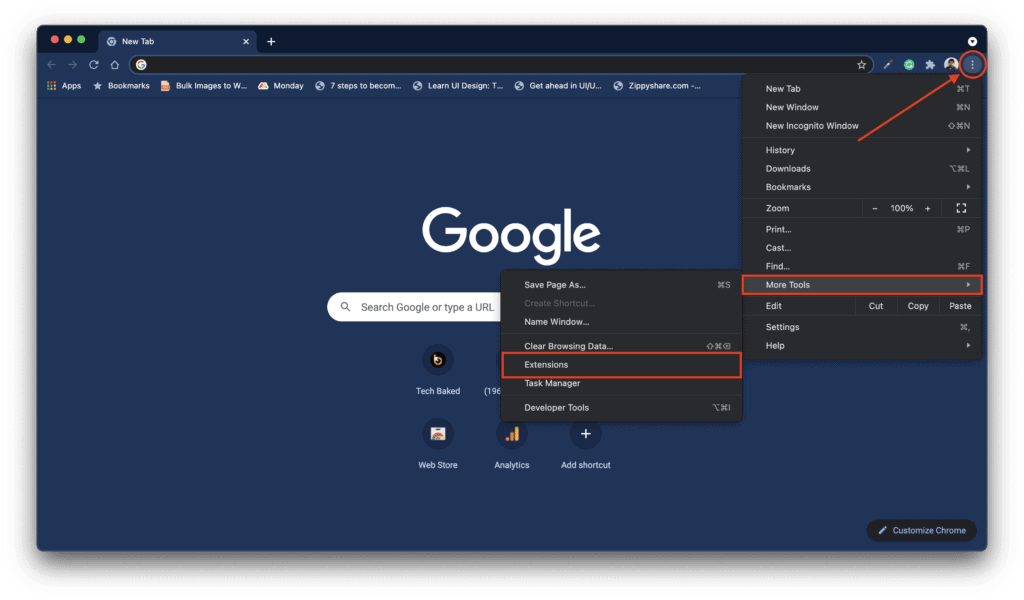
Task: Click the Grammarly extension icon
Action: (908, 64)
